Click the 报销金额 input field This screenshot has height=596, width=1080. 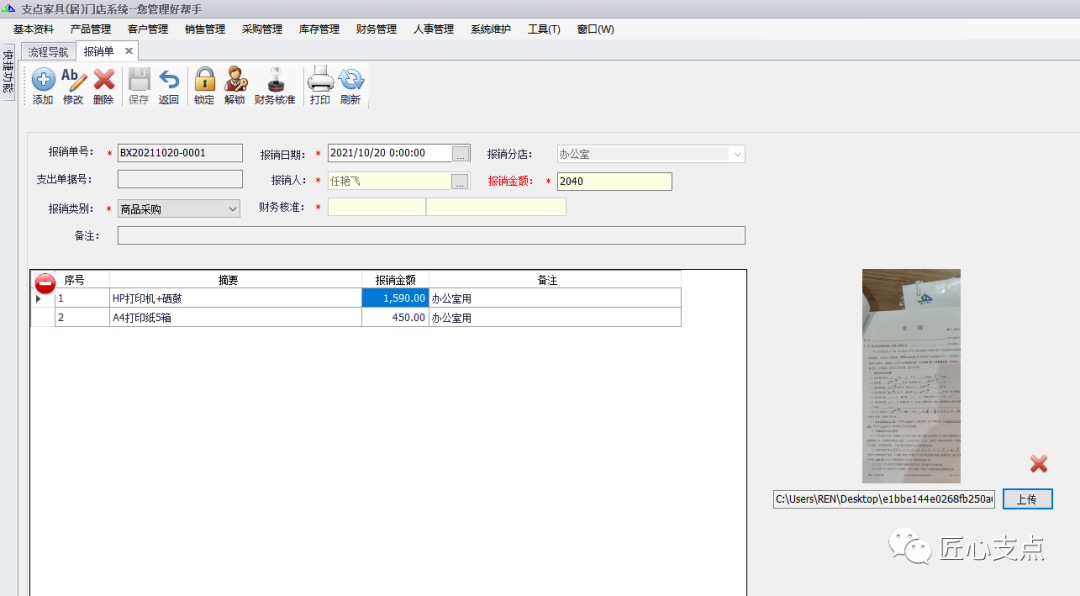(614, 182)
